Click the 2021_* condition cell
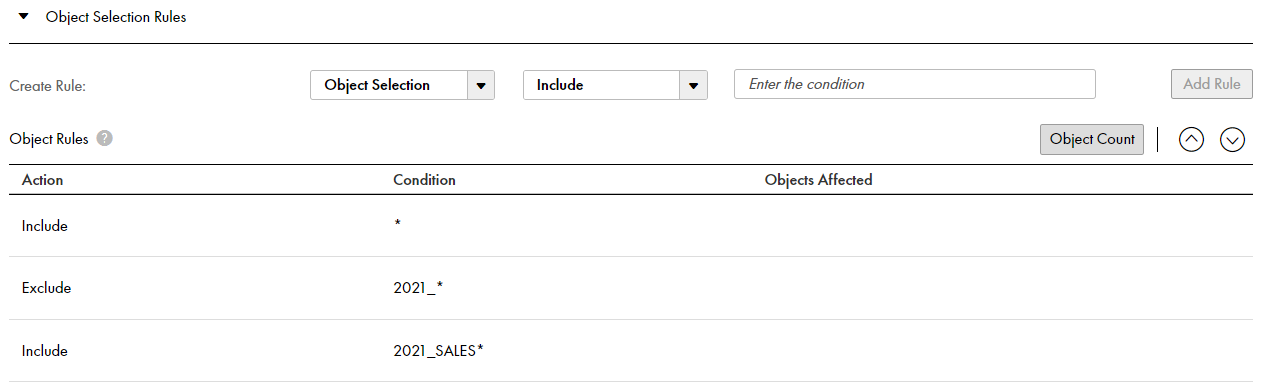The height and width of the screenshot is (391, 1262). tap(418, 288)
